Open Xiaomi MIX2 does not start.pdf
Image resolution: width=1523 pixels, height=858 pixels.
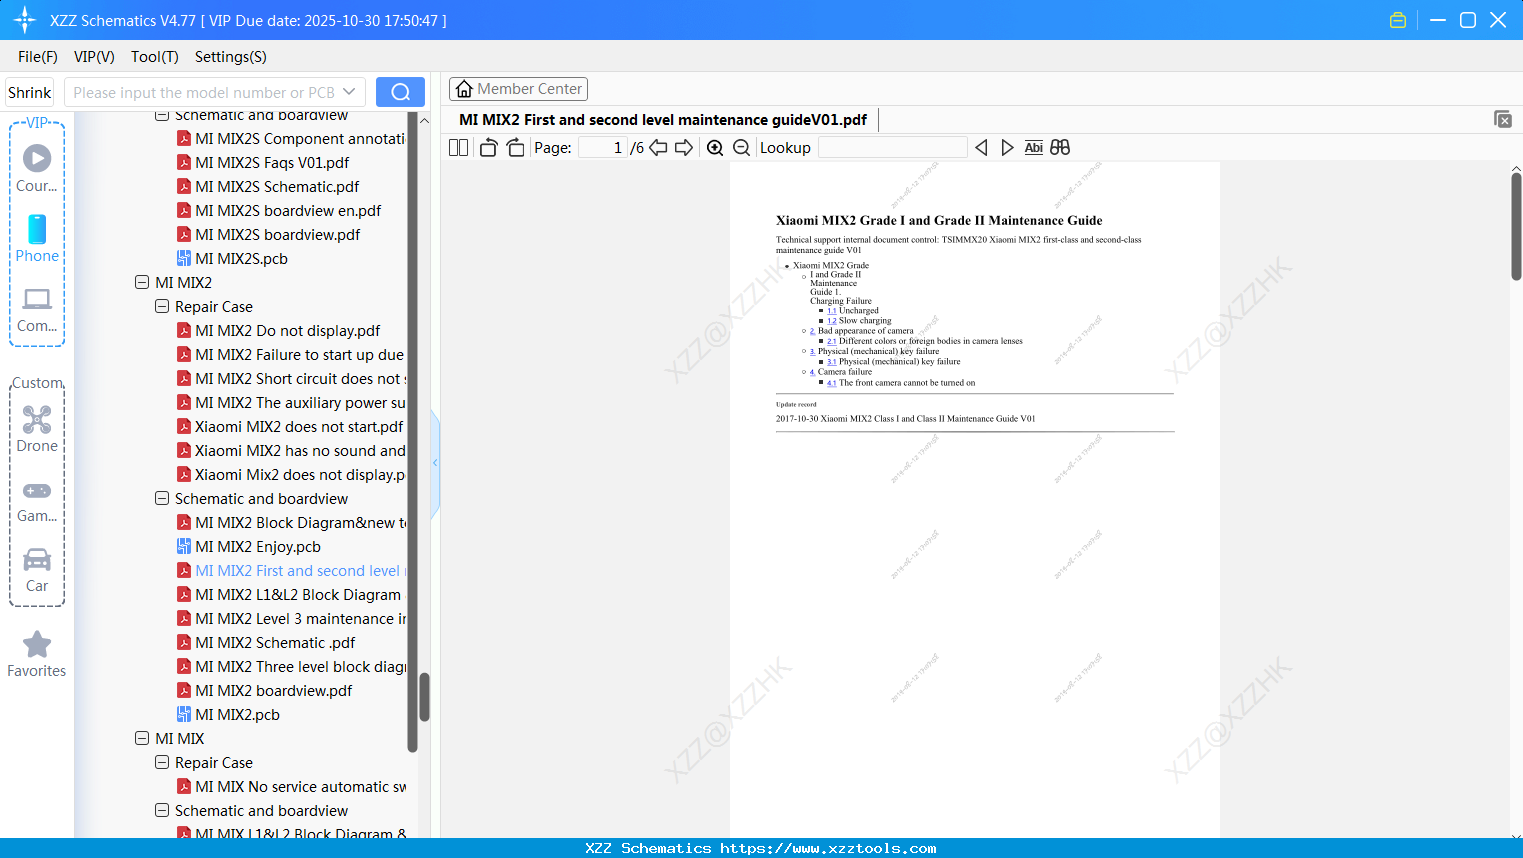[299, 427]
